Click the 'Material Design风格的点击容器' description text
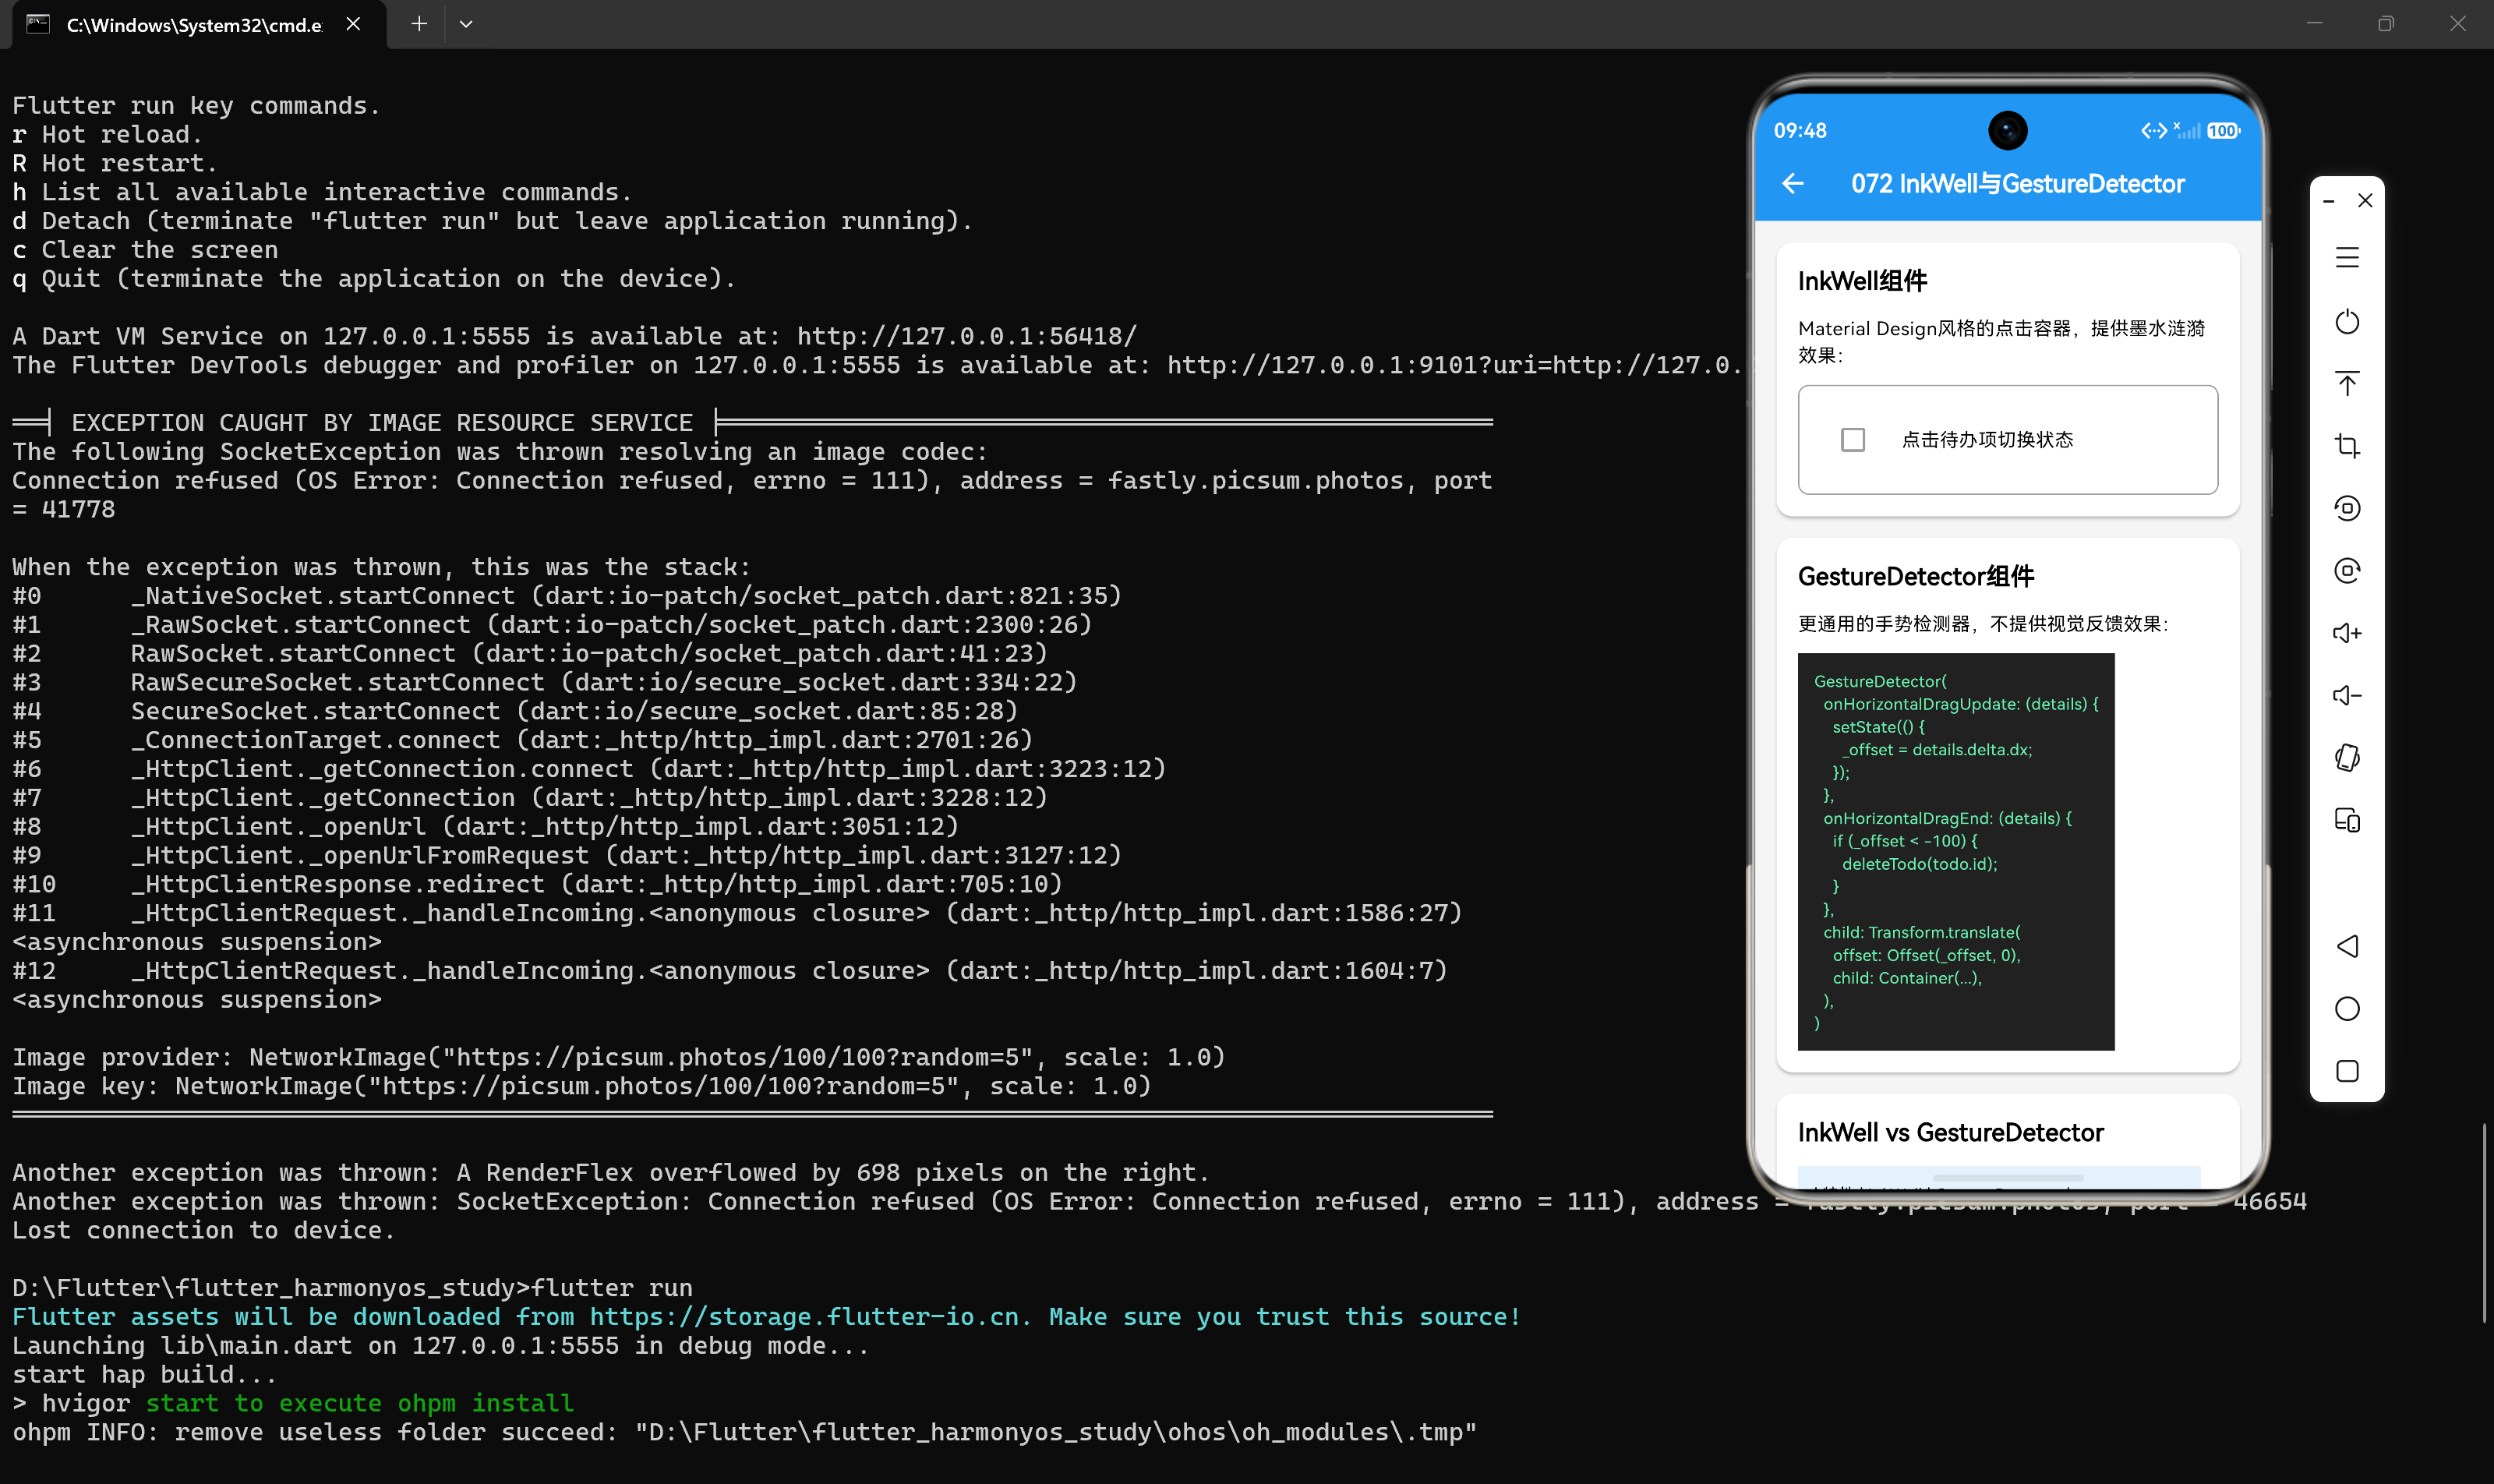 tap(2001, 341)
